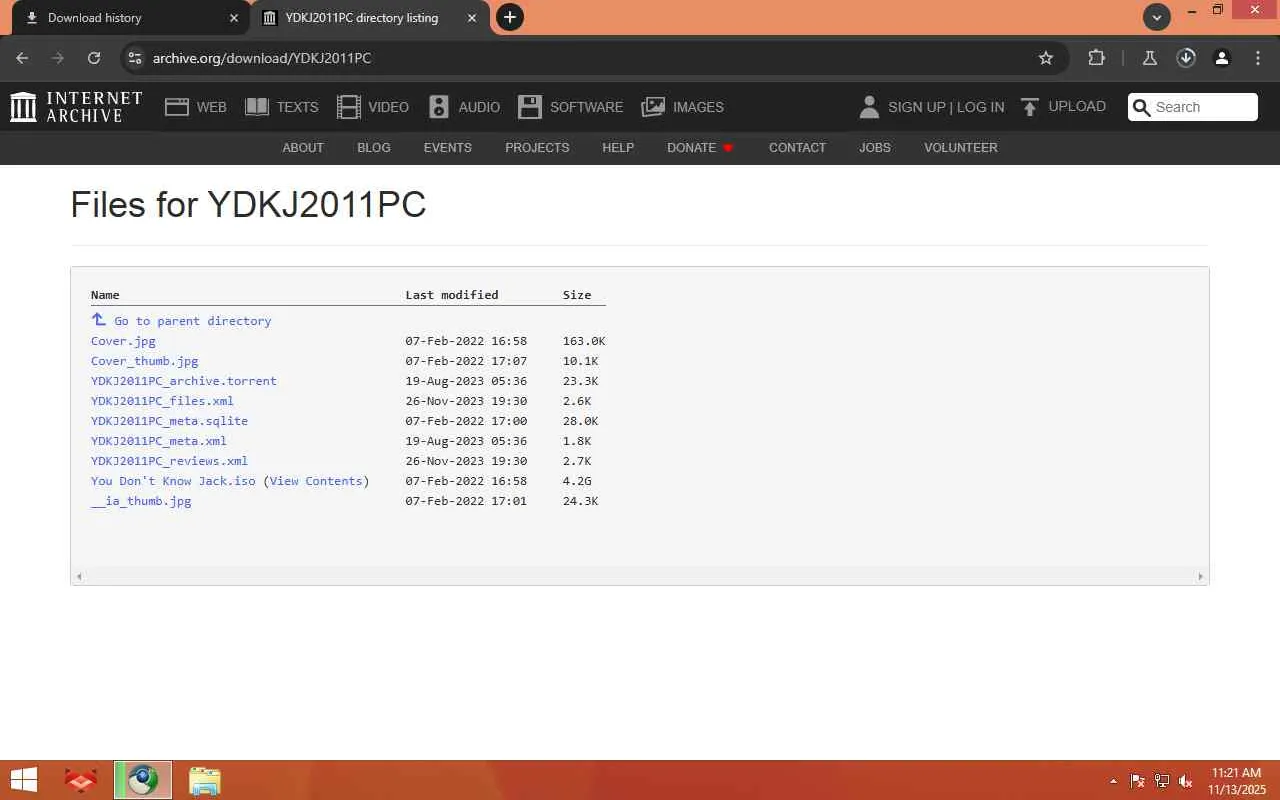Click the Sign Up link

(917, 107)
